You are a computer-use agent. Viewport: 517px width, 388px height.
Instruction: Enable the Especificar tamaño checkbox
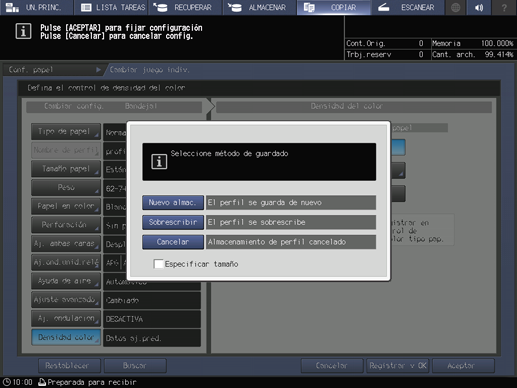click(x=159, y=264)
